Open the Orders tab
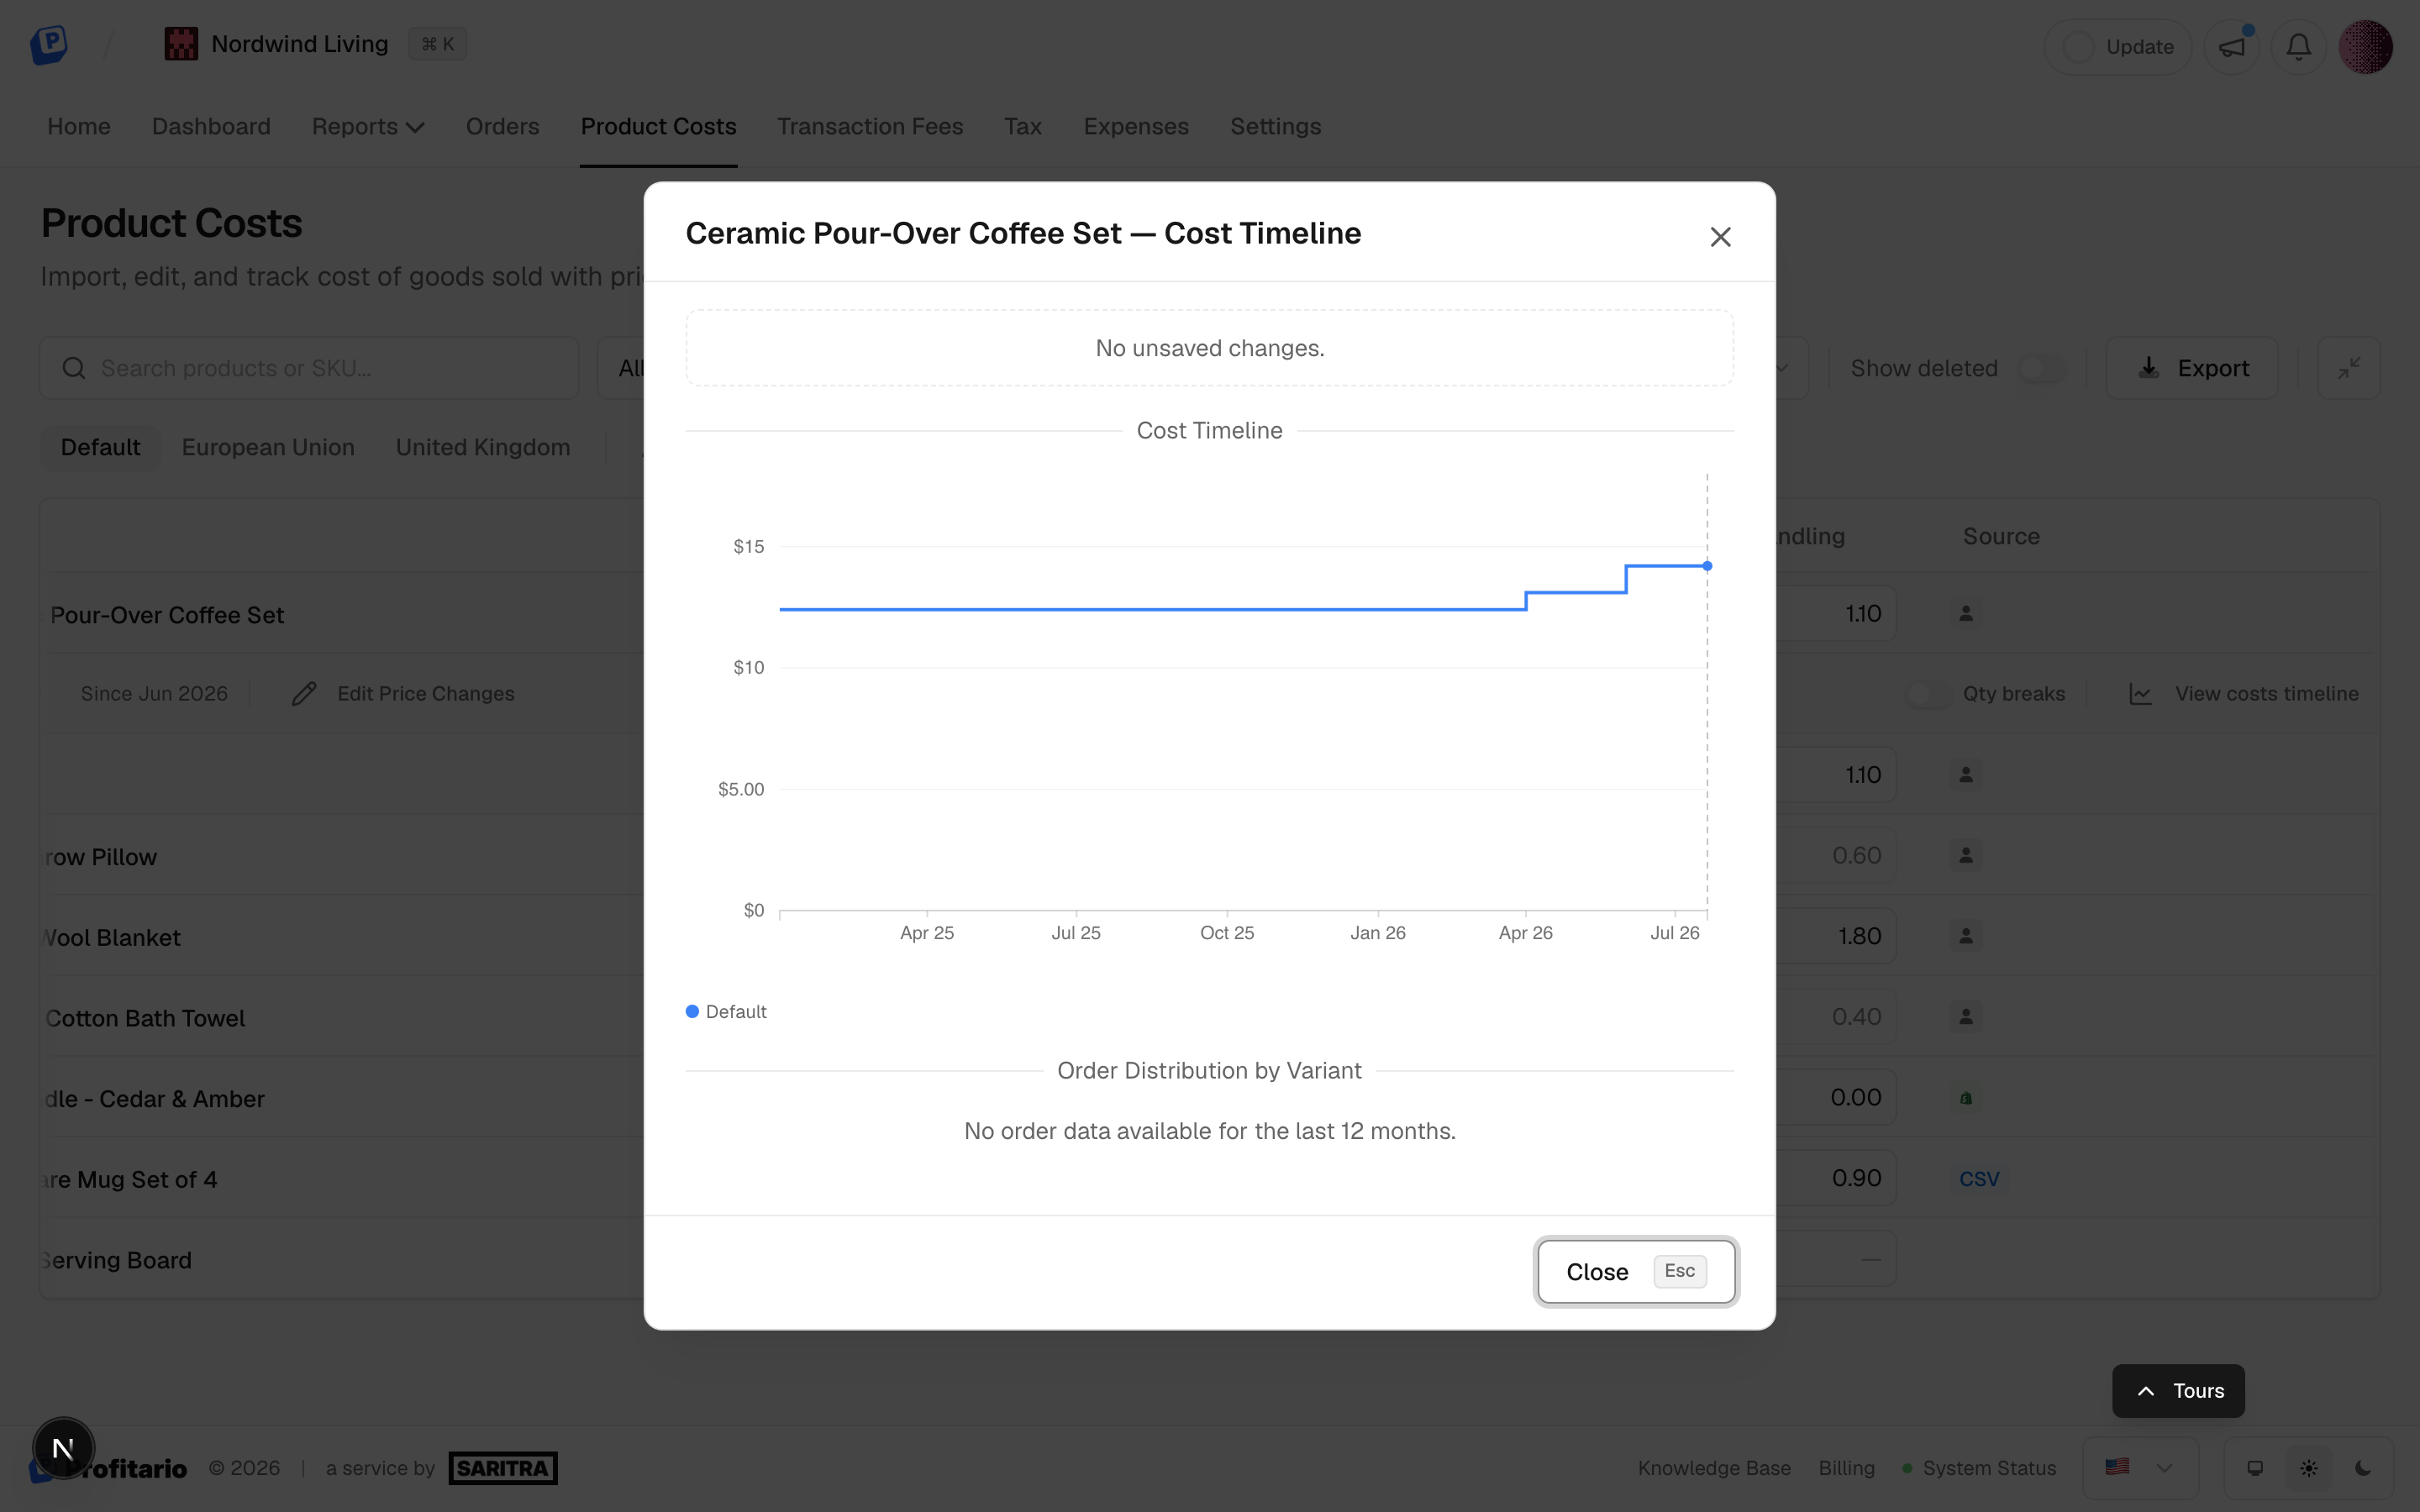Screen dimensions: 2420x1512 tap(502, 126)
